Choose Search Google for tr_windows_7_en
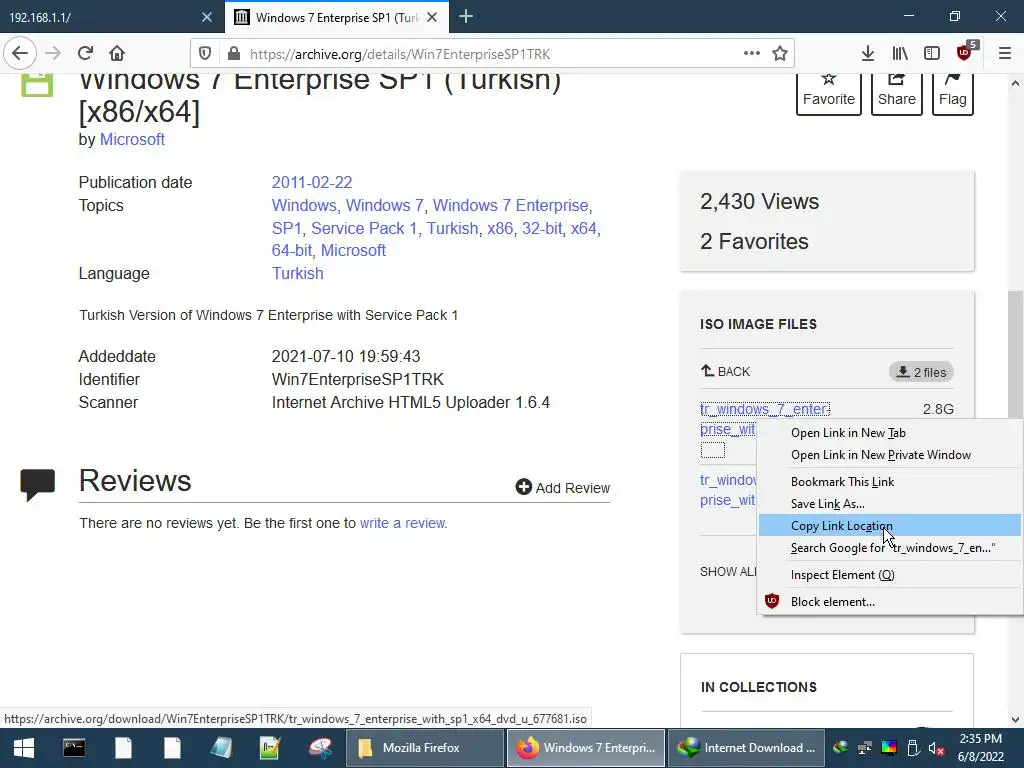This screenshot has height=768, width=1024. tap(889, 548)
